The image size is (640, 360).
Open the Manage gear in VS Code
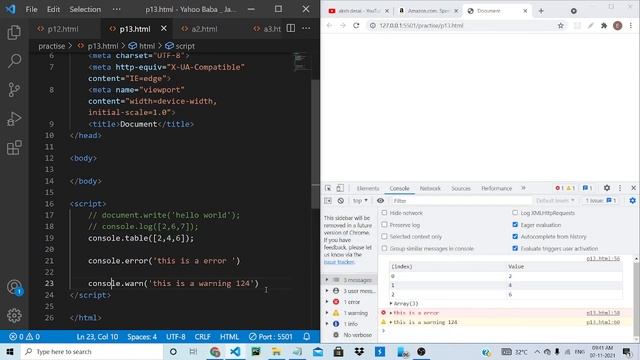pyautogui.click(x=14, y=316)
